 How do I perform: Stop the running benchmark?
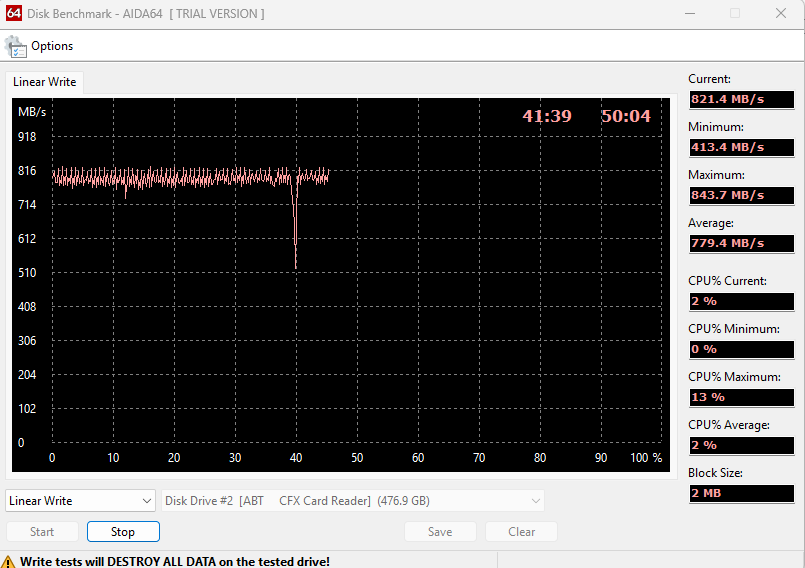pos(123,532)
